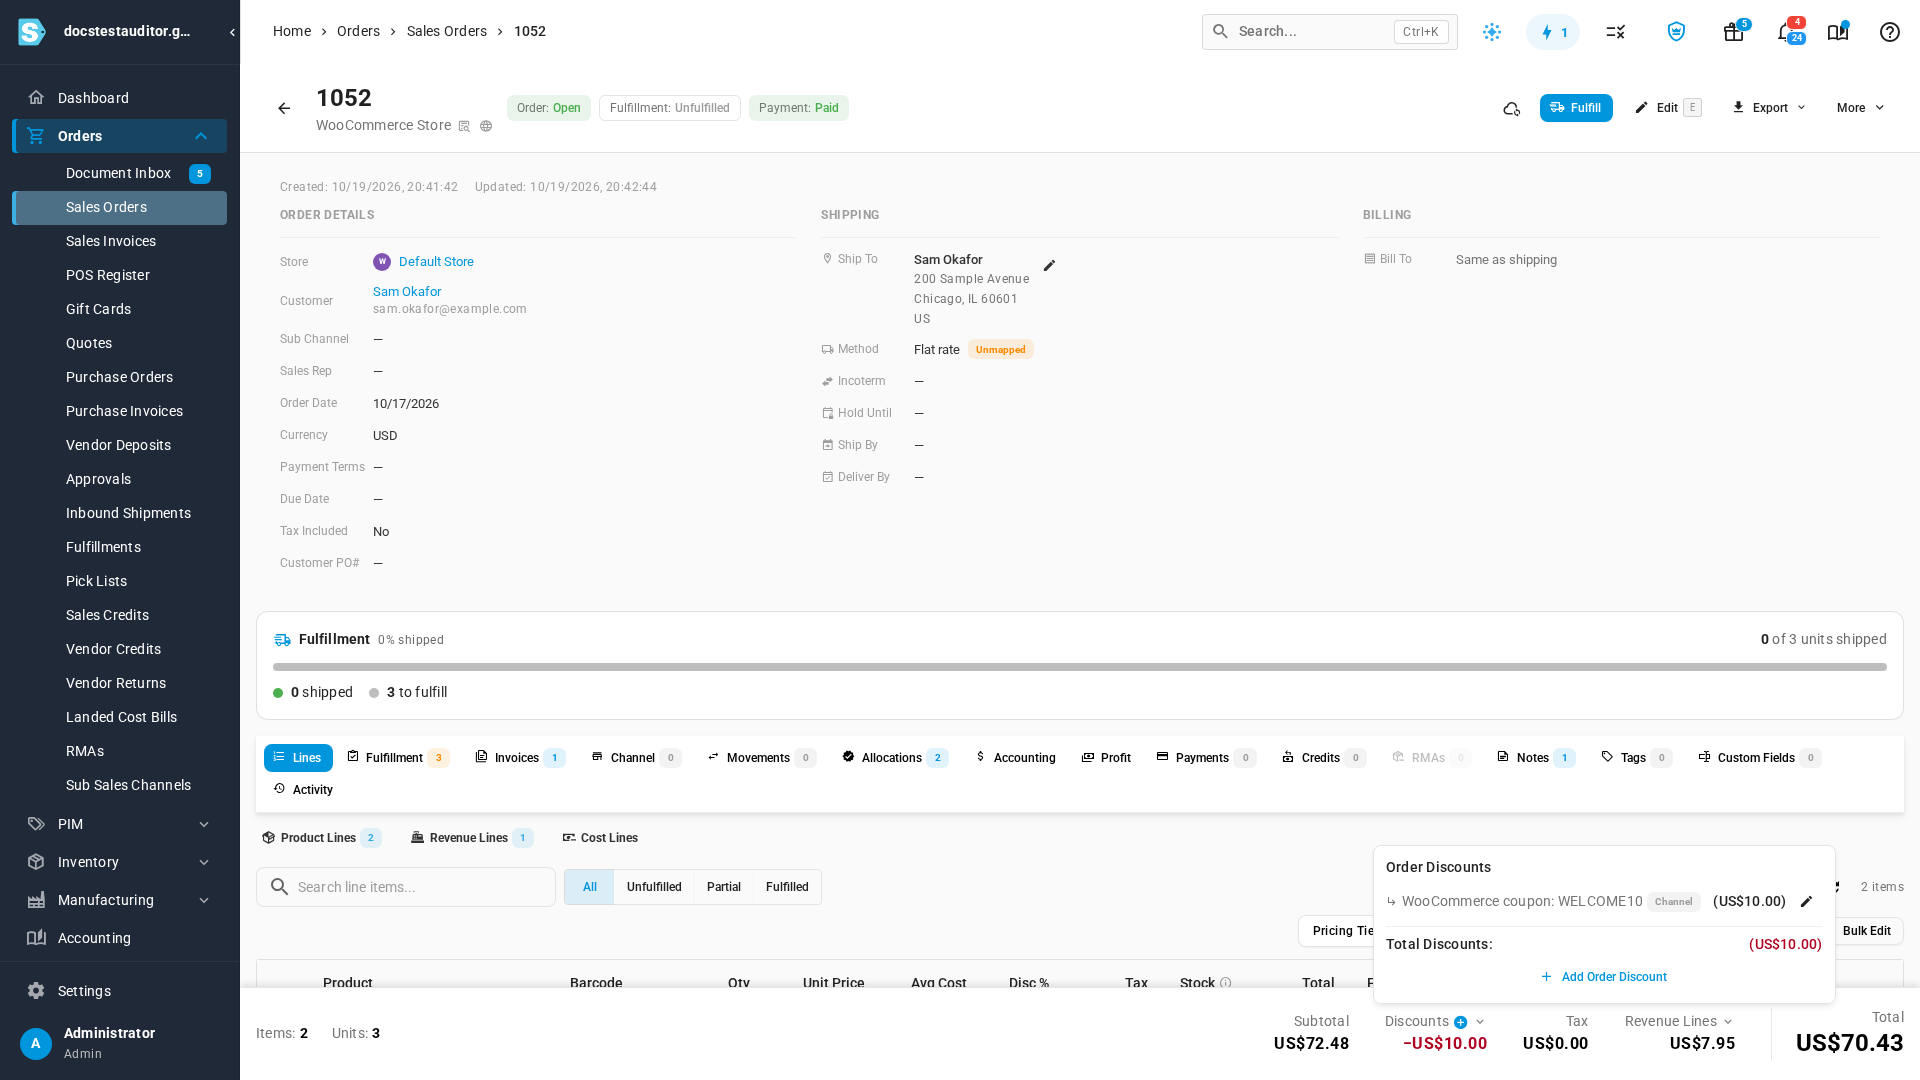Open the AI assistant sparkle icon in the top bar
This screenshot has height=1080, width=1920.
click(1492, 32)
